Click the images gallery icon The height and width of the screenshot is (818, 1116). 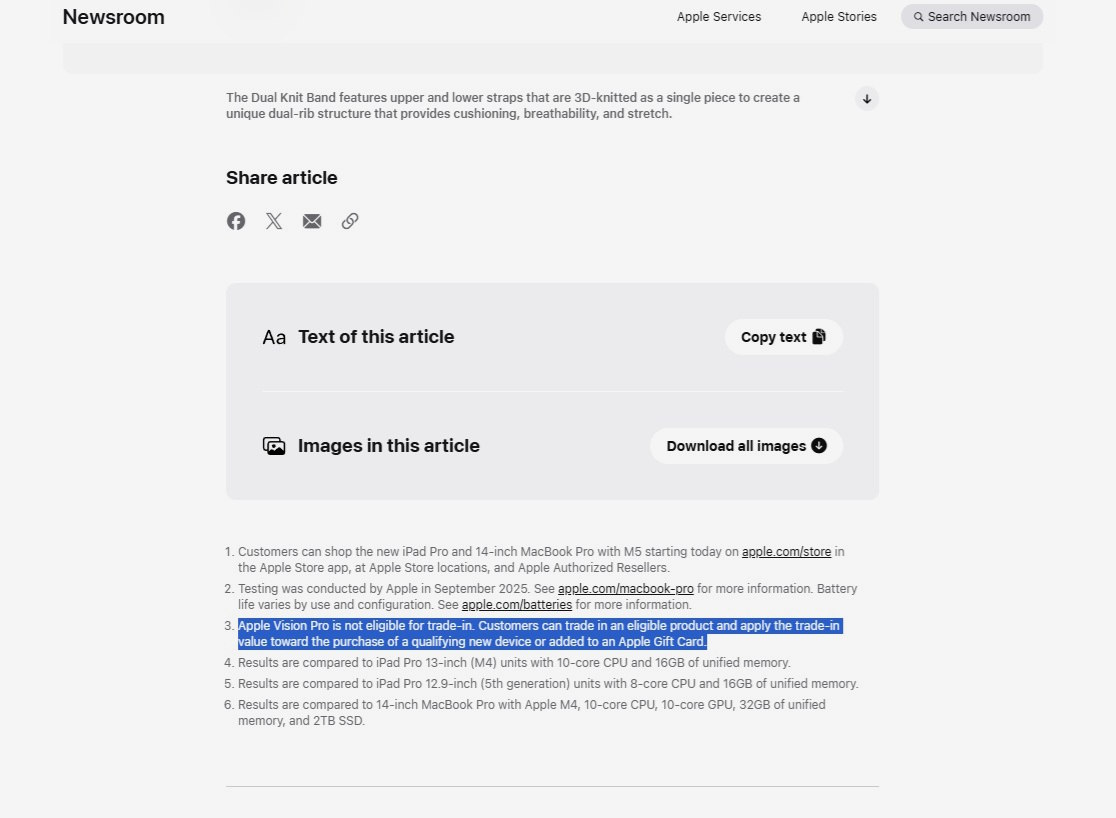274,446
